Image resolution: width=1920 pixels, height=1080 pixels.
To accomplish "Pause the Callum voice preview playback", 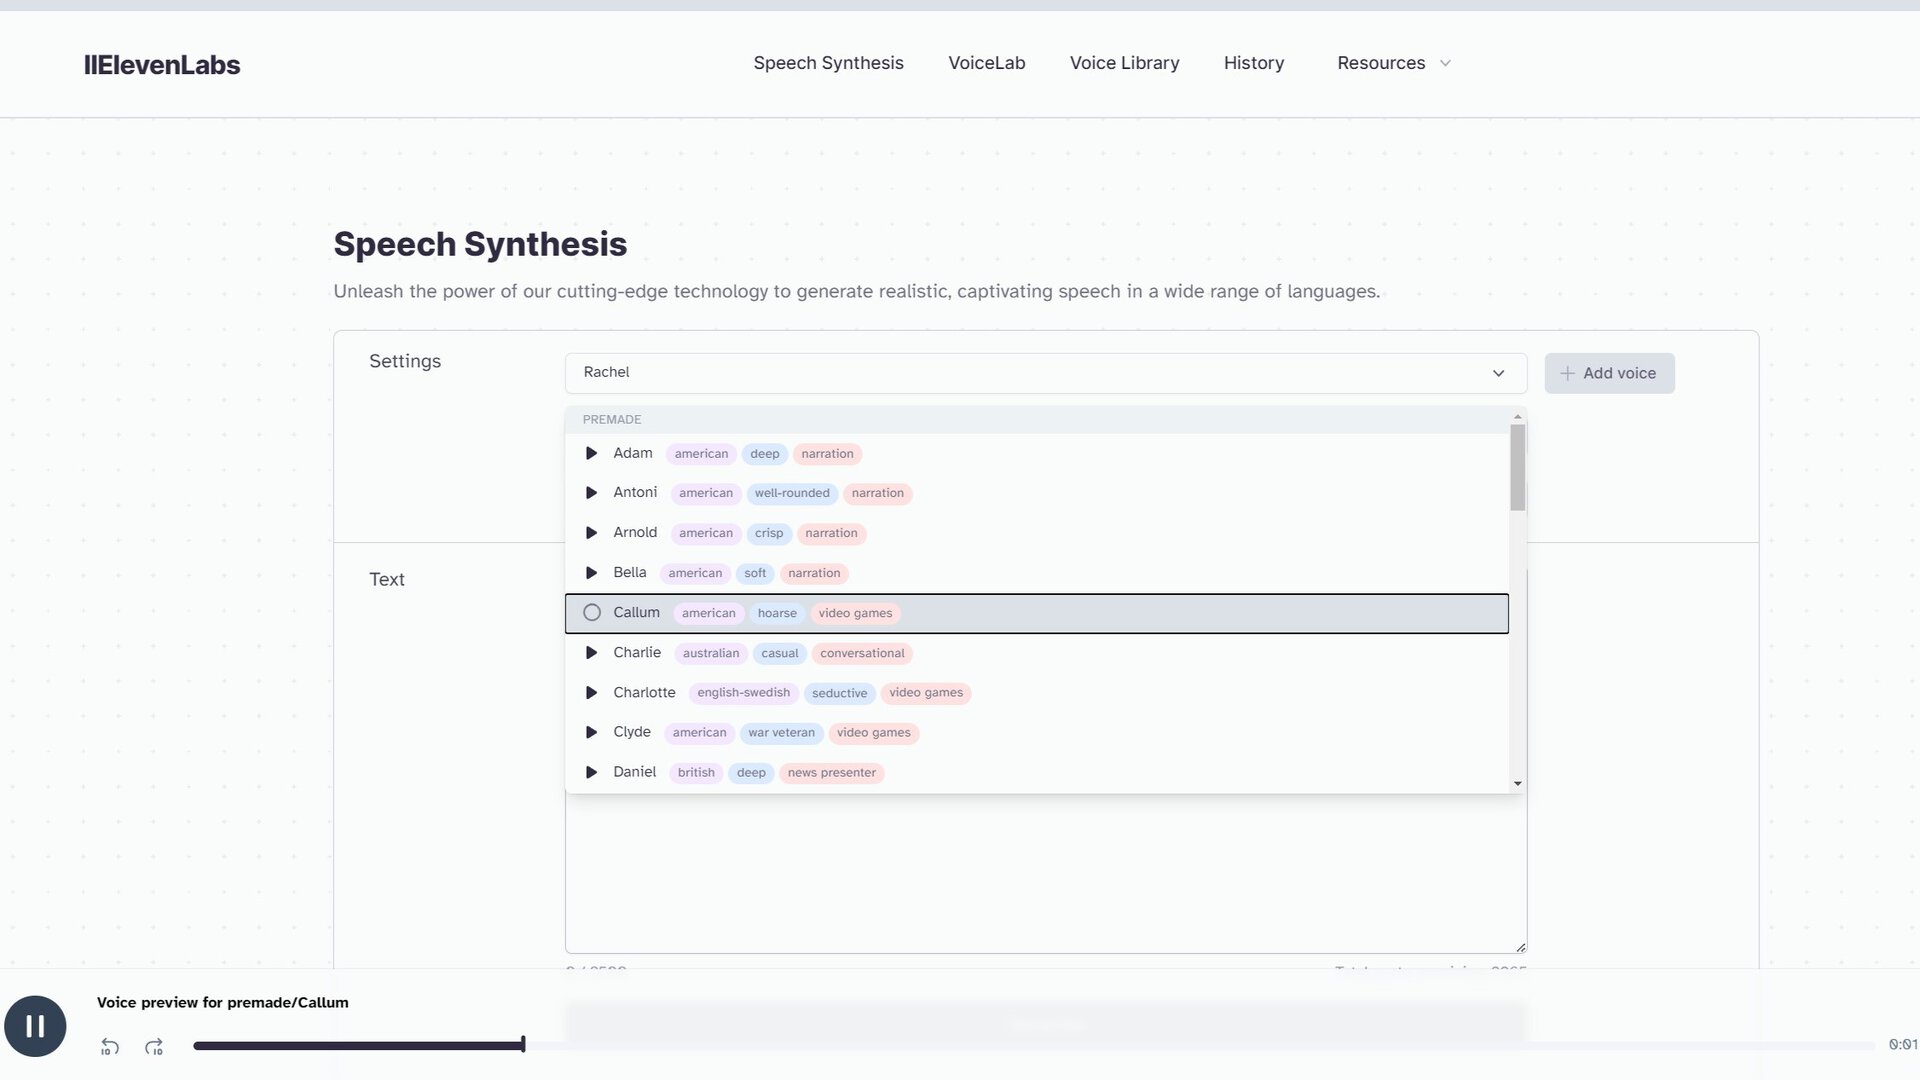I will (35, 1026).
